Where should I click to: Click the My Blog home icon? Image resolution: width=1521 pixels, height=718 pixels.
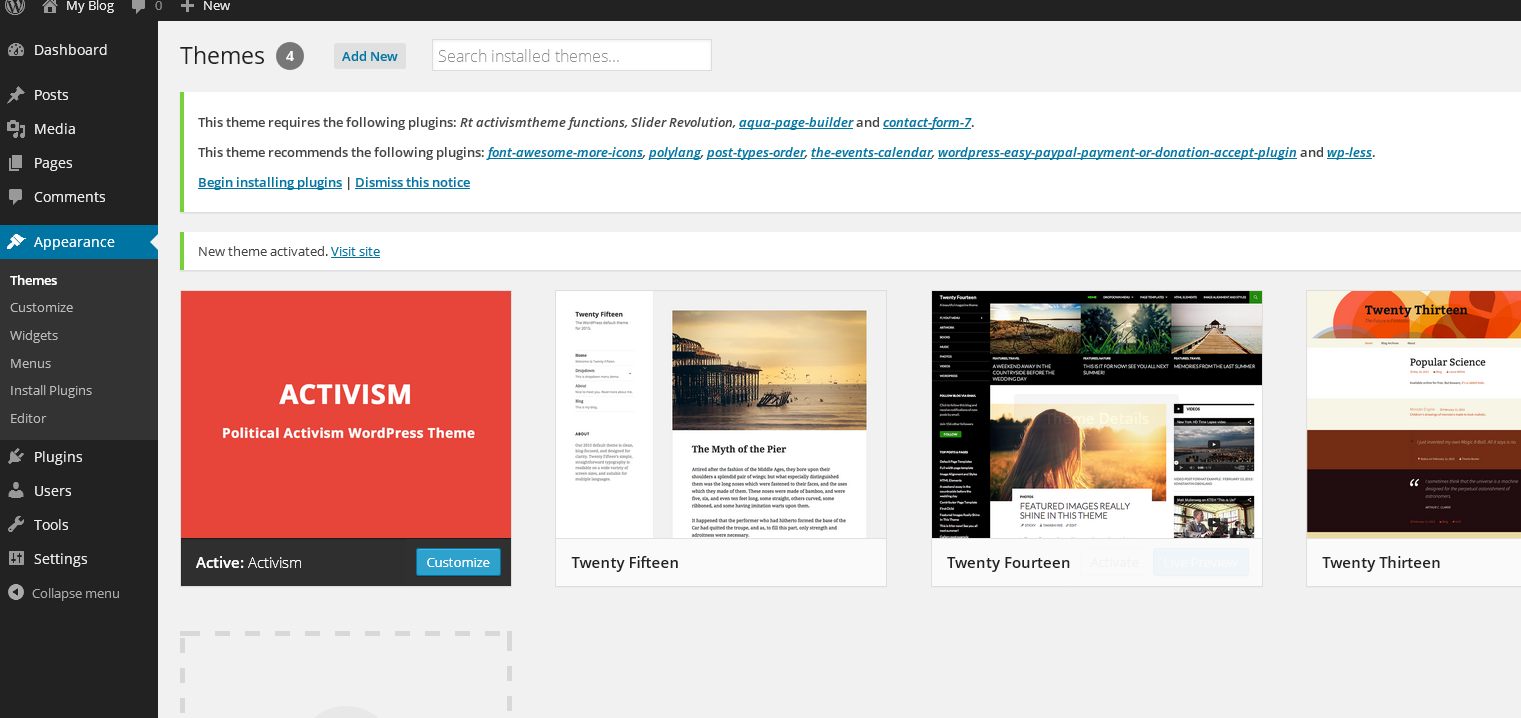point(50,7)
